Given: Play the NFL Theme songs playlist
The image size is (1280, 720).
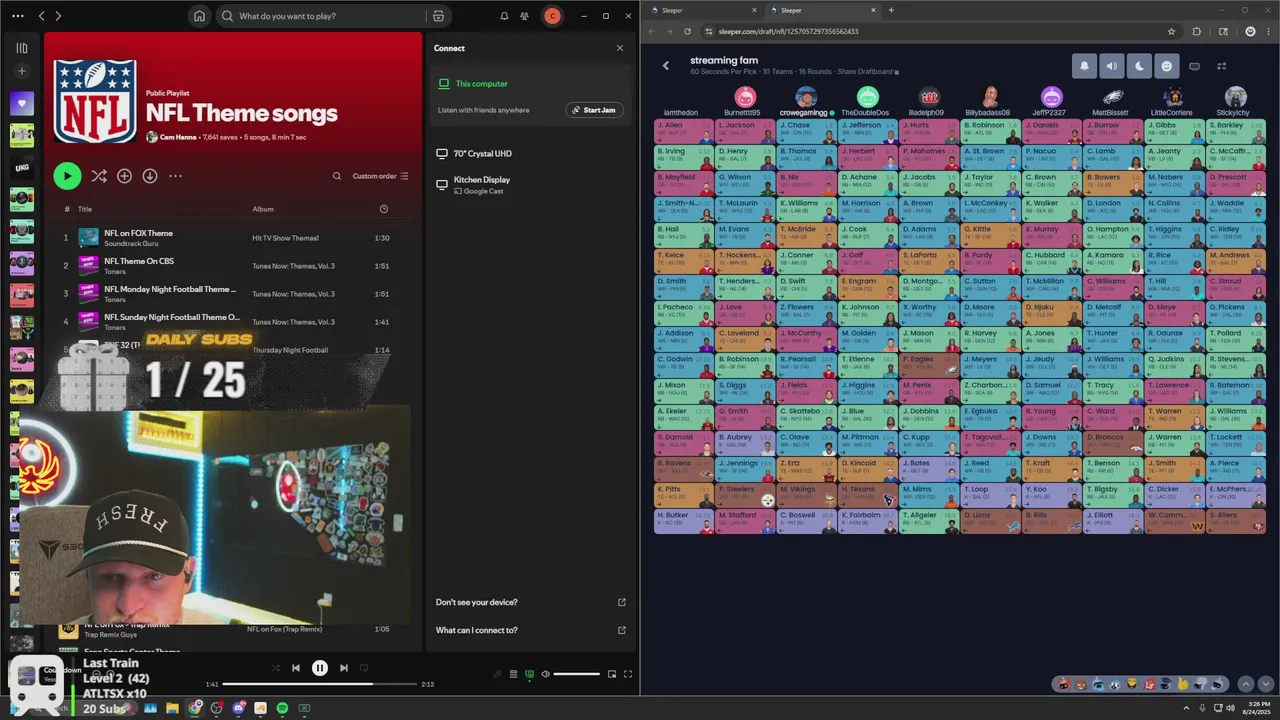Looking at the screenshot, I should click(x=67, y=176).
